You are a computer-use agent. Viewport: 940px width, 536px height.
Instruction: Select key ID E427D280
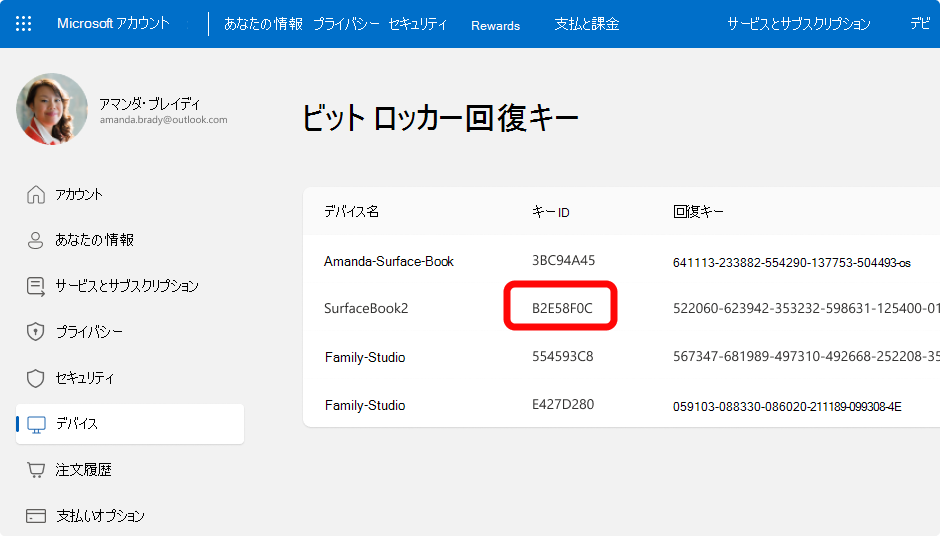563,404
